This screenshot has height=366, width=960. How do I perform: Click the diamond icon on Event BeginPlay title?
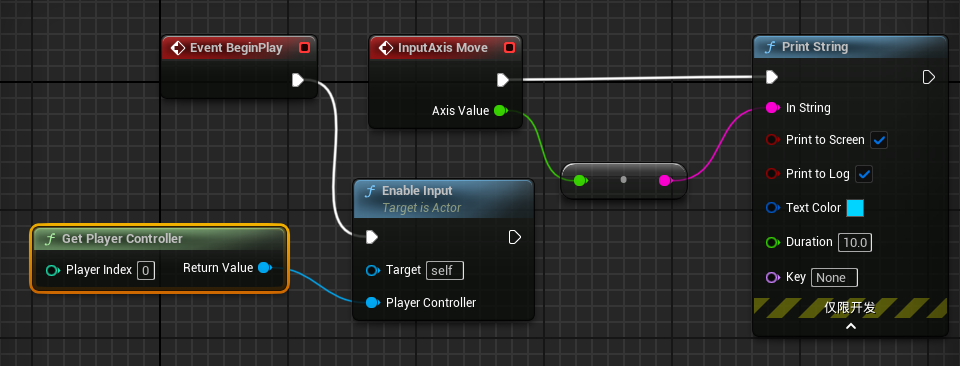click(178, 48)
